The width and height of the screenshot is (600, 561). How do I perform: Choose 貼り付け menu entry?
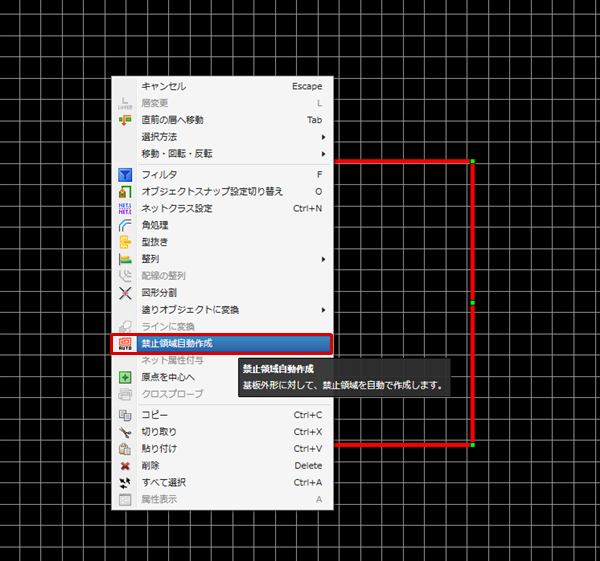pos(222,449)
